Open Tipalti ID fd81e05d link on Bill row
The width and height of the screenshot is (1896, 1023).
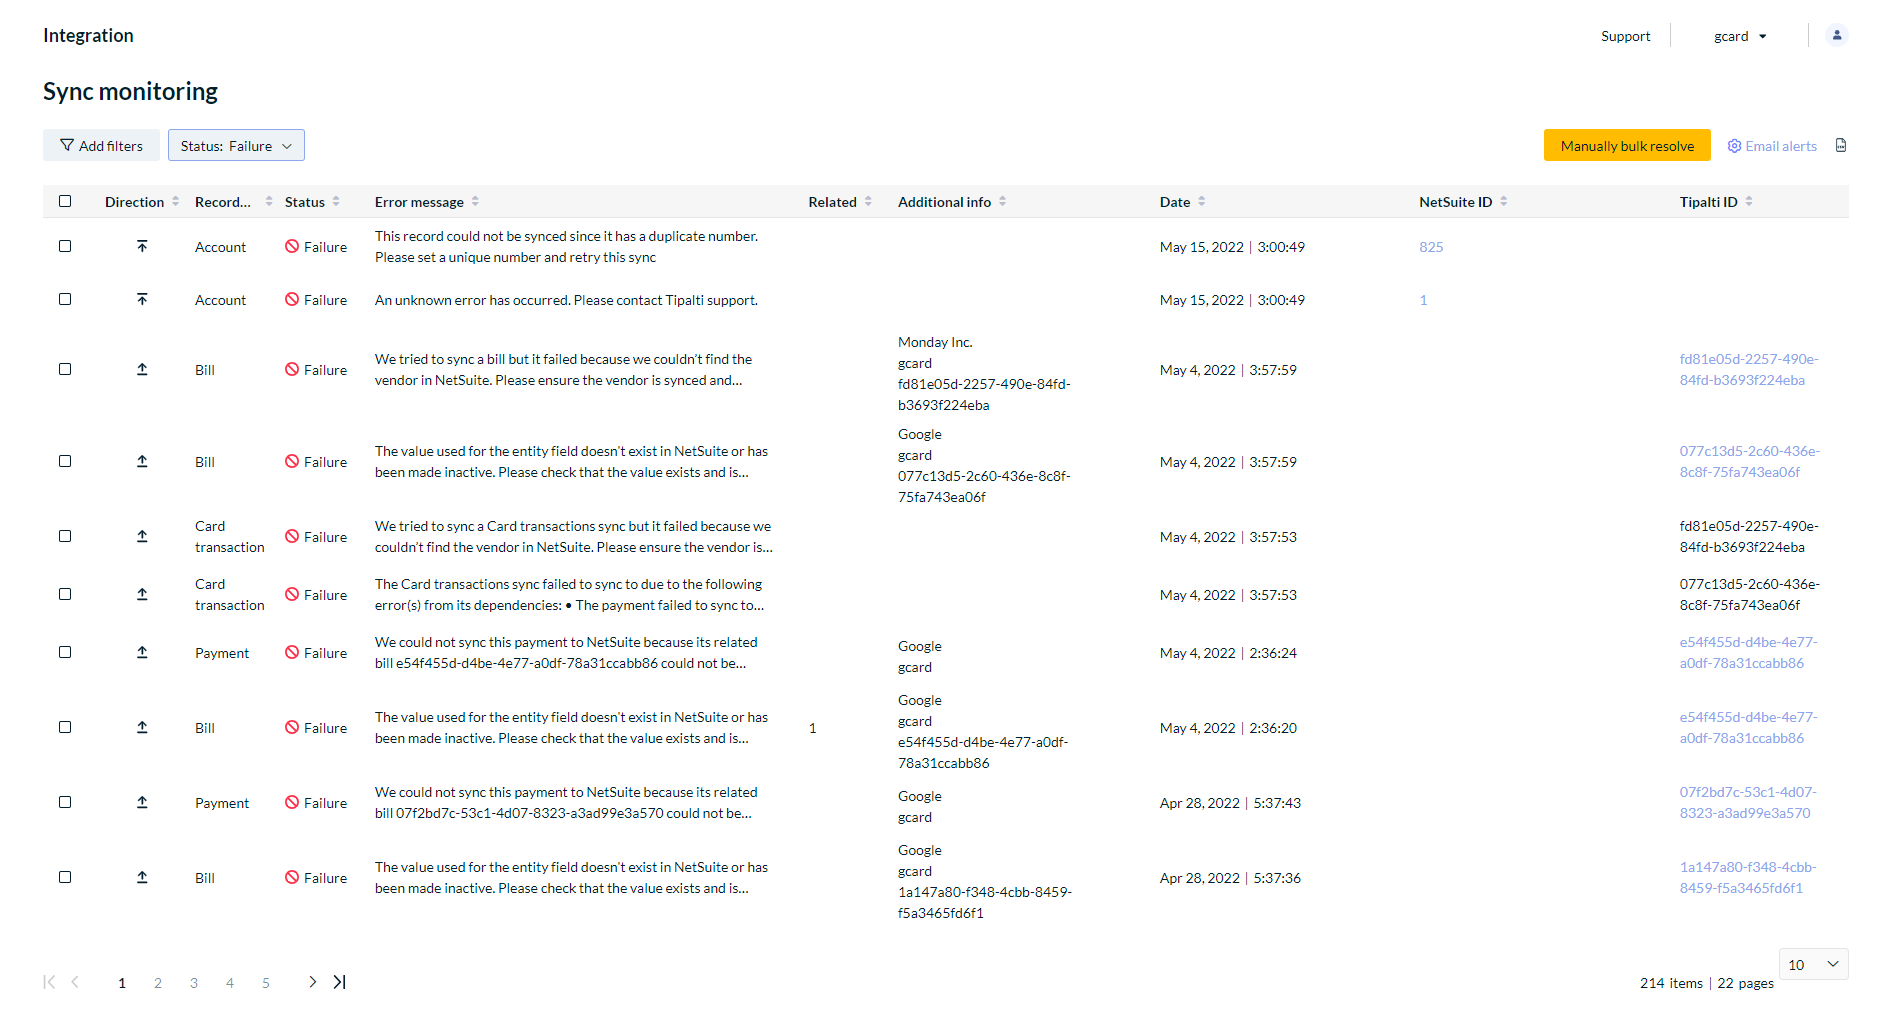tap(1749, 369)
